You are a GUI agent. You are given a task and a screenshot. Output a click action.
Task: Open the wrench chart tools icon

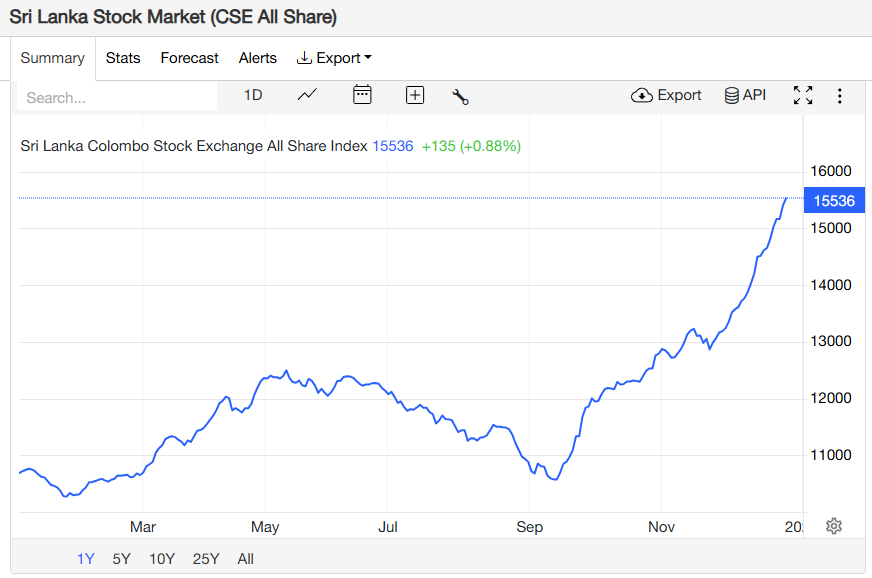(460, 96)
